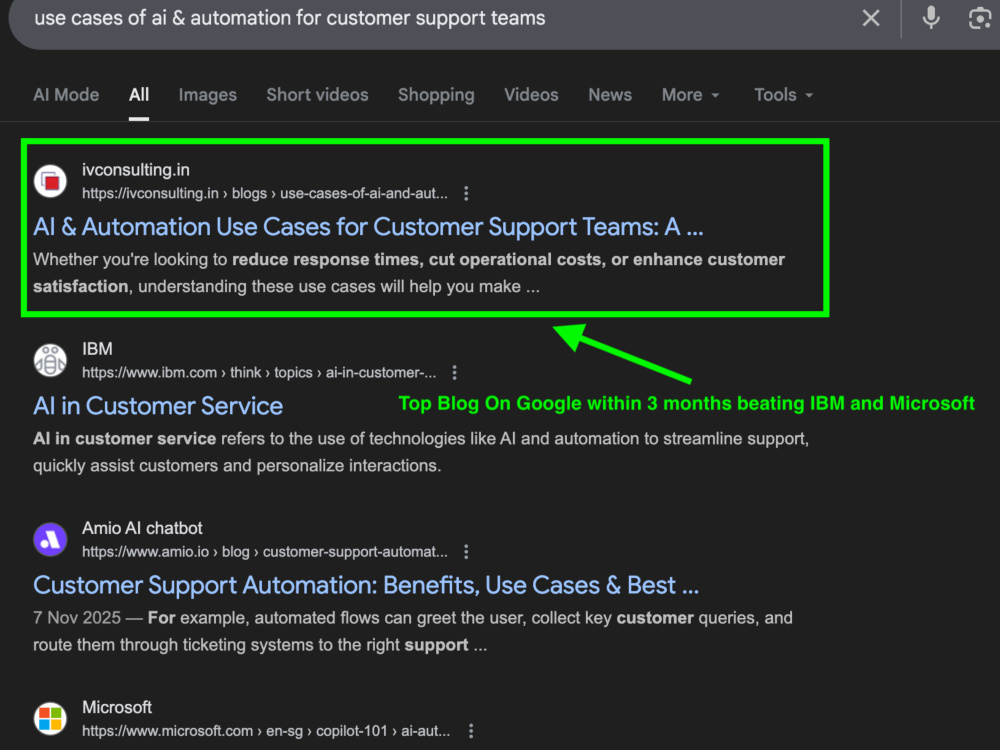The width and height of the screenshot is (1000, 750).
Task: Open three-dot menu for Amio result
Action: [466, 552]
